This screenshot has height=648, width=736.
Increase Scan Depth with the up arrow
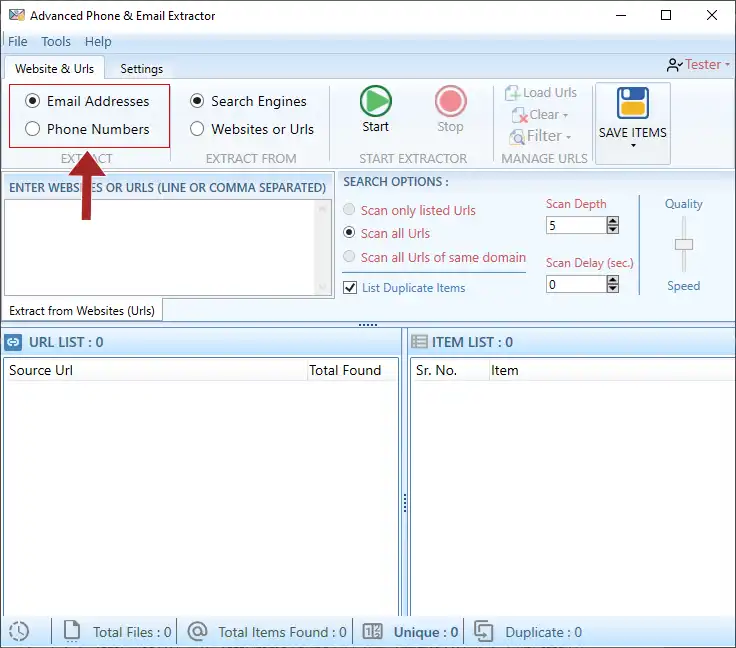[x=613, y=221]
